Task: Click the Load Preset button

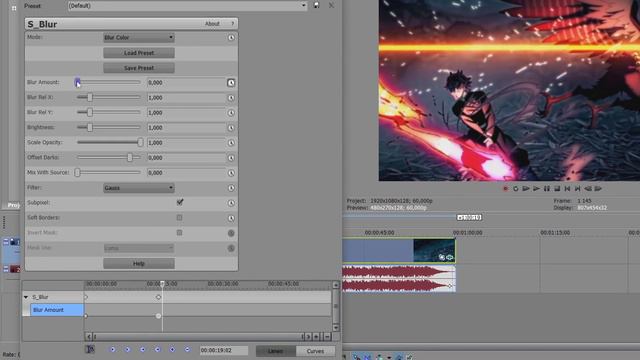Action: [x=139, y=53]
